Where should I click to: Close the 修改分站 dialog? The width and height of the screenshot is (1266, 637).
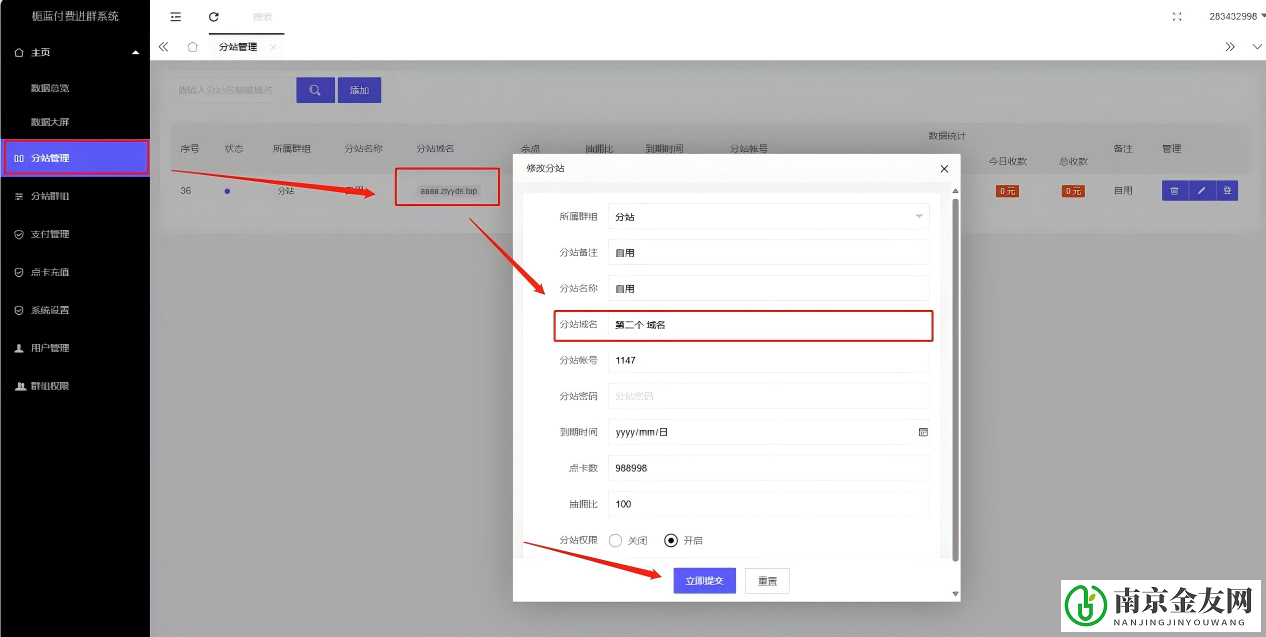(x=944, y=169)
